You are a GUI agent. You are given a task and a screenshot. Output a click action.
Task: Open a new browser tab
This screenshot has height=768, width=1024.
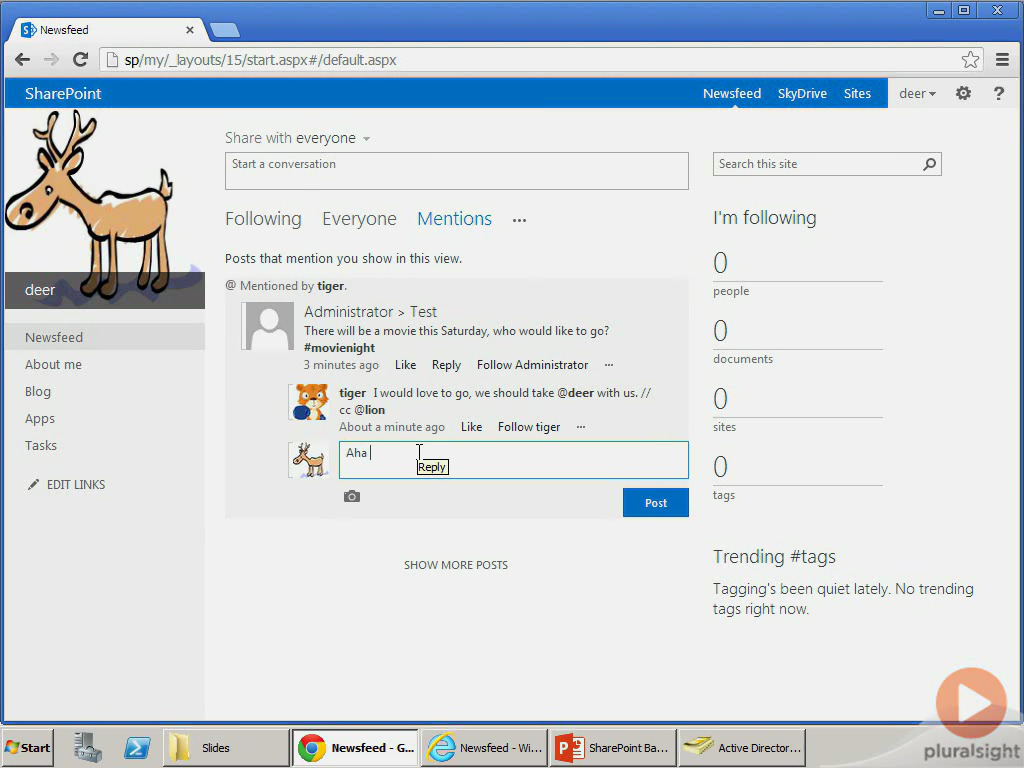coord(225,30)
